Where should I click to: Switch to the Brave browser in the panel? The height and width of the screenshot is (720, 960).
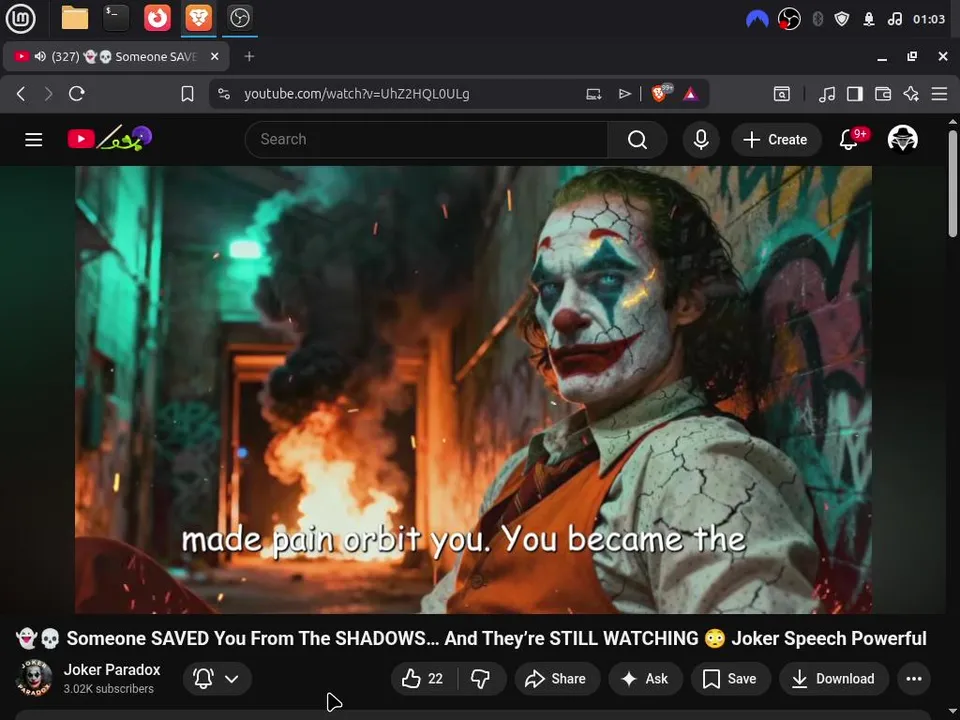click(x=198, y=18)
